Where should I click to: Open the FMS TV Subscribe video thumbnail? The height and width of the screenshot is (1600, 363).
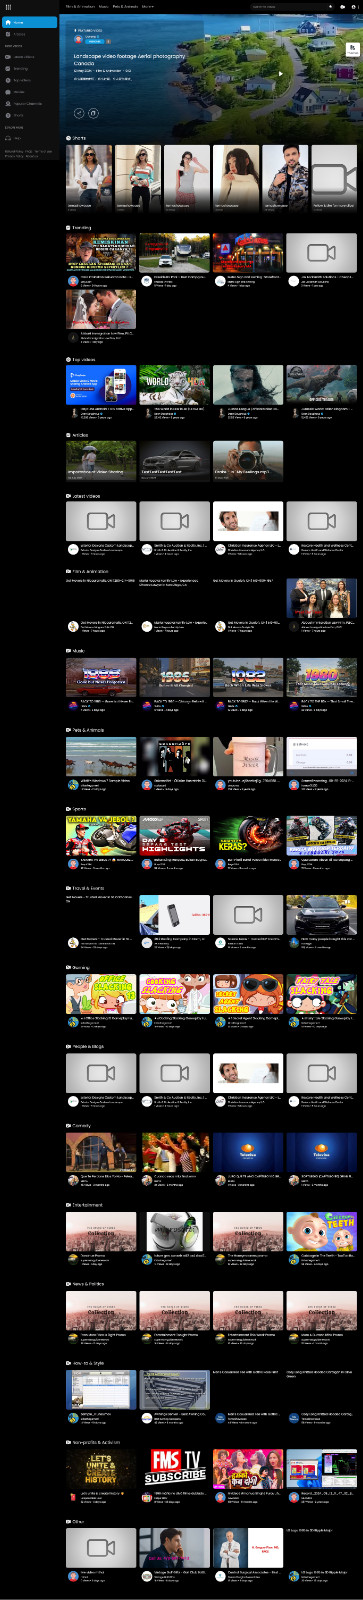coord(175,1468)
